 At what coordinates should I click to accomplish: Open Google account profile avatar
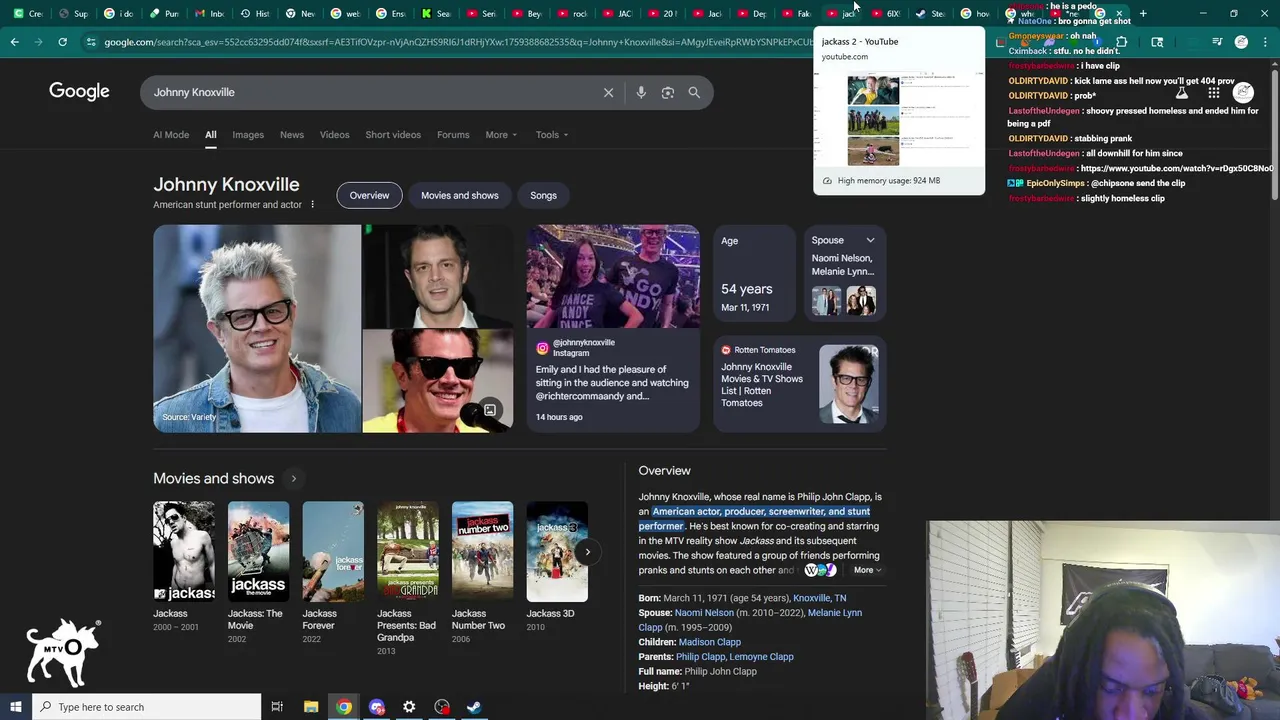tap(1243, 93)
